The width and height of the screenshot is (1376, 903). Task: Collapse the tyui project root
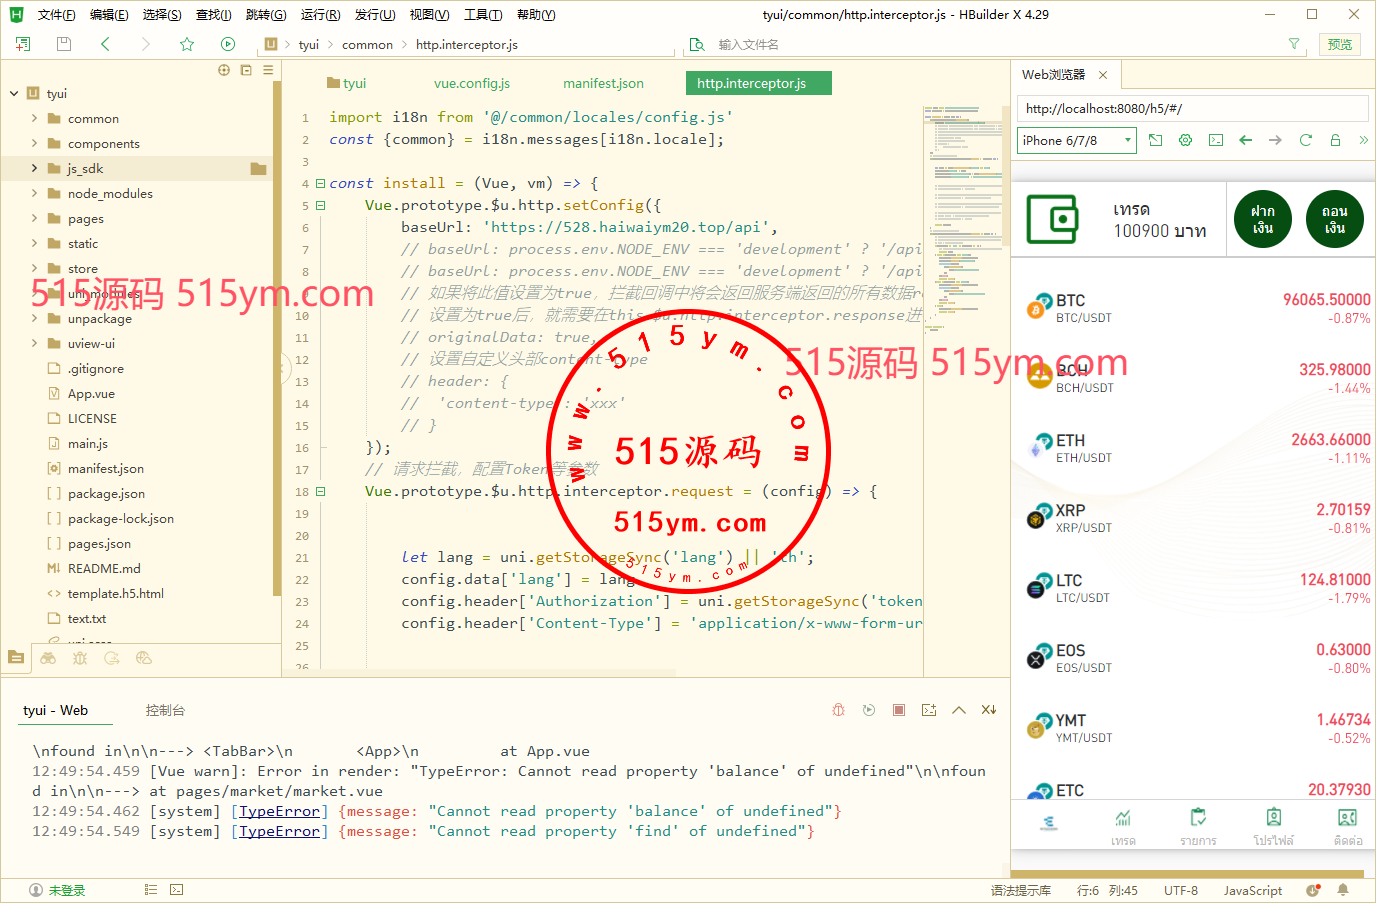click(x=14, y=94)
